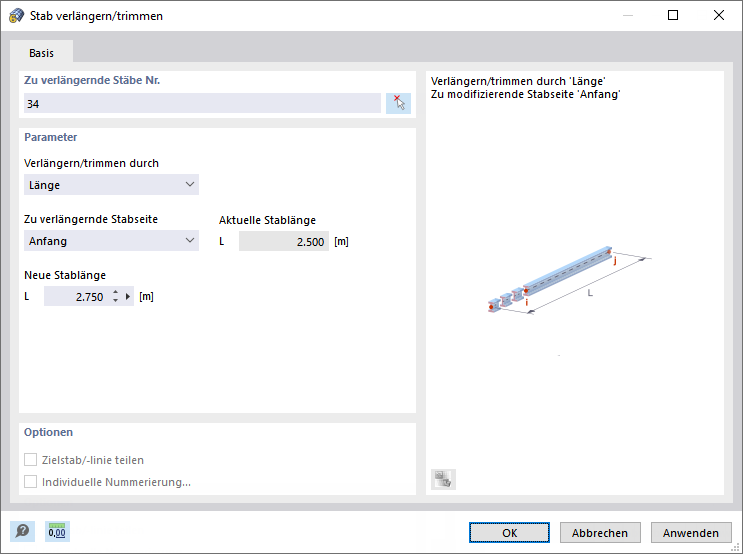Click the app icon in title bar

(16, 16)
